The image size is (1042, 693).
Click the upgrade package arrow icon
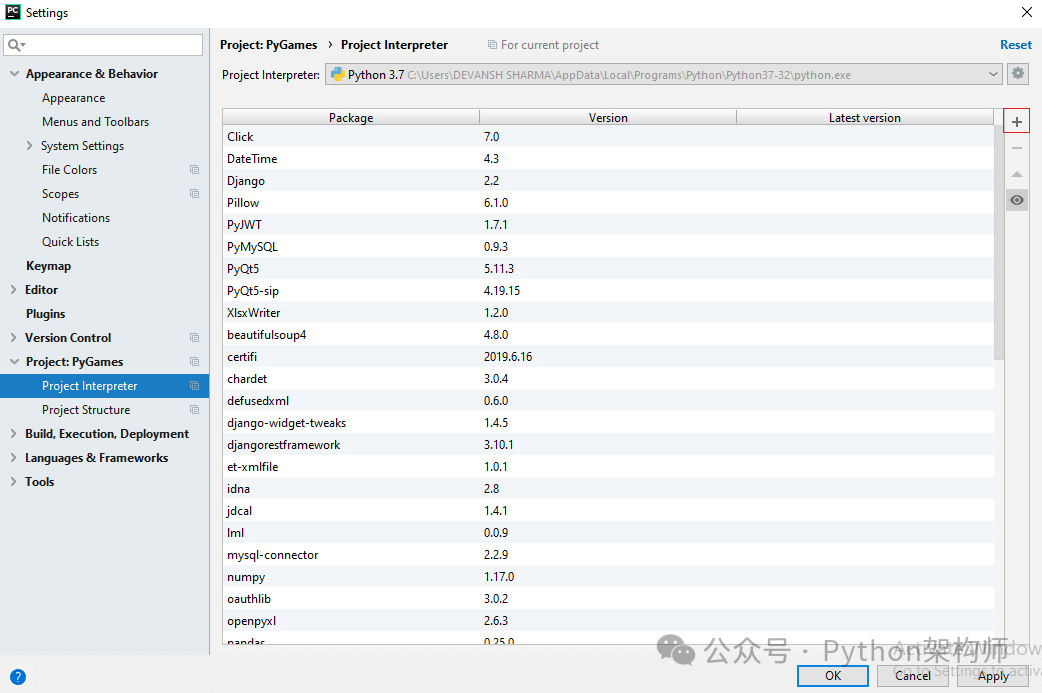pos(1016,174)
